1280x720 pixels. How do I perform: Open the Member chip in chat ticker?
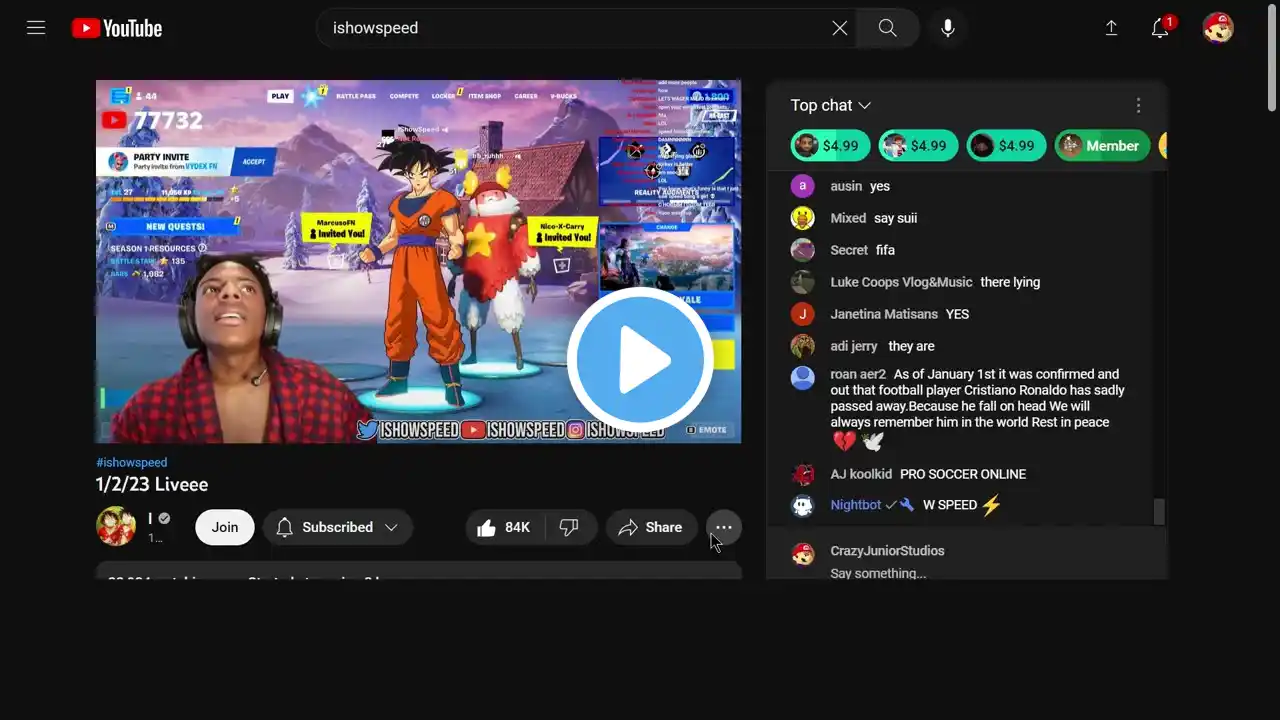[x=1100, y=146]
